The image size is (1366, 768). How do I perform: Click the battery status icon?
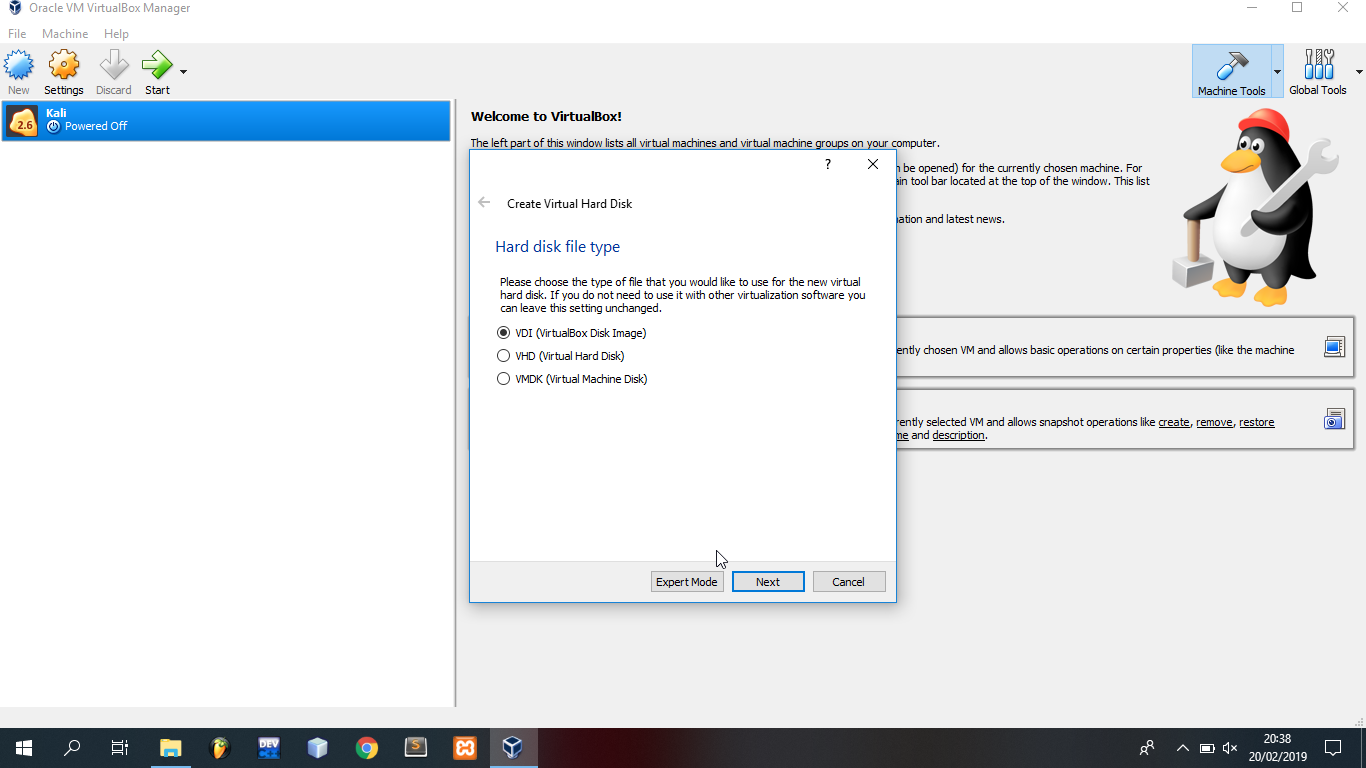click(x=1207, y=748)
